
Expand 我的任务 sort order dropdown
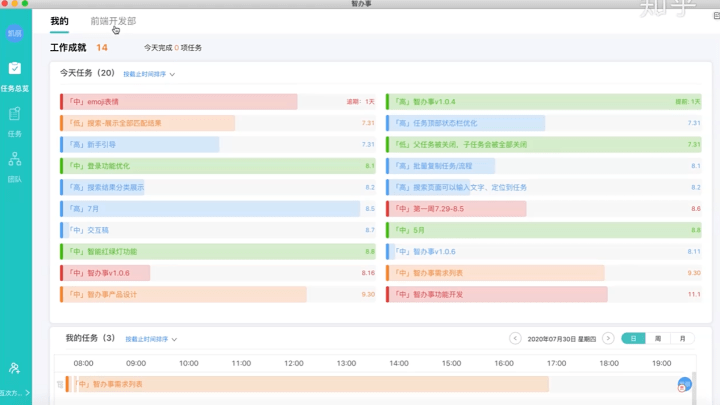pos(150,340)
